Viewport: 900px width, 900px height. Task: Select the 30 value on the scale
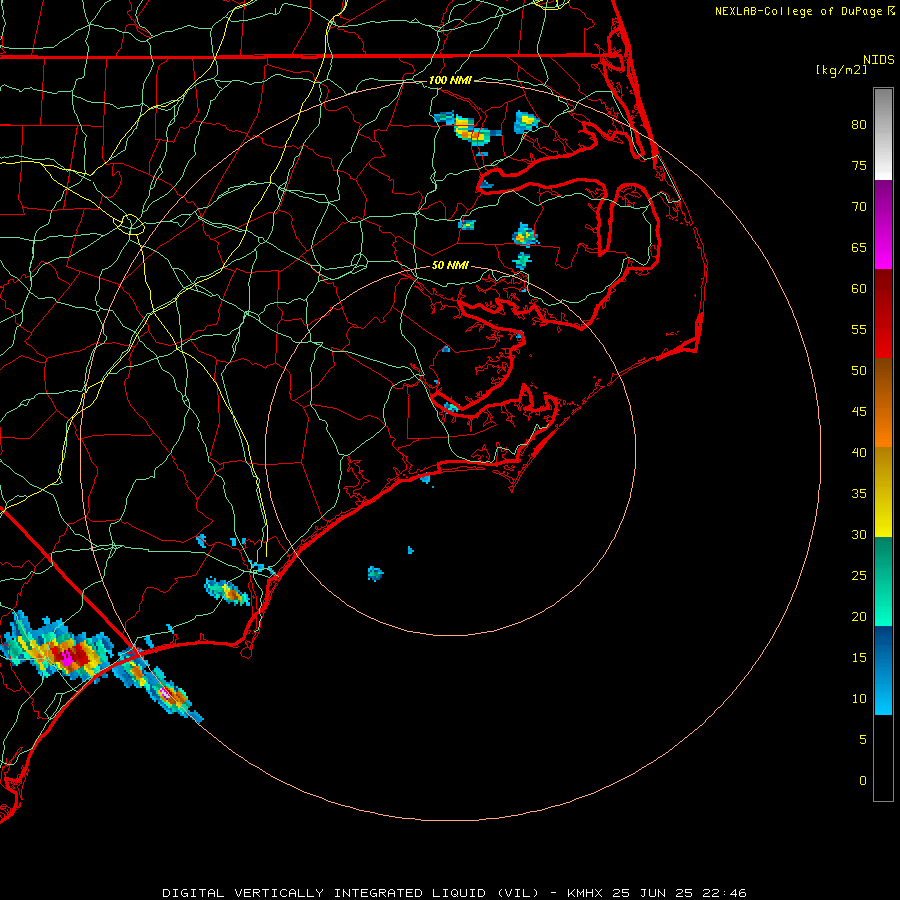coord(859,534)
